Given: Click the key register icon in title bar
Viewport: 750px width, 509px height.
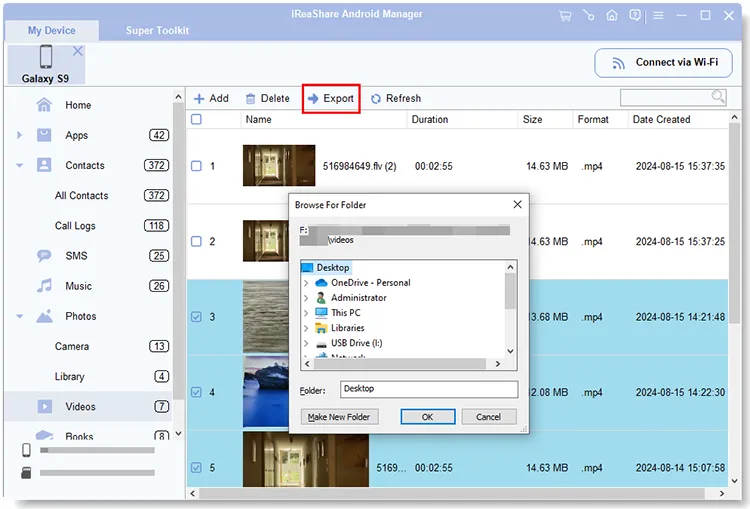Looking at the screenshot, I should point(588,16).
